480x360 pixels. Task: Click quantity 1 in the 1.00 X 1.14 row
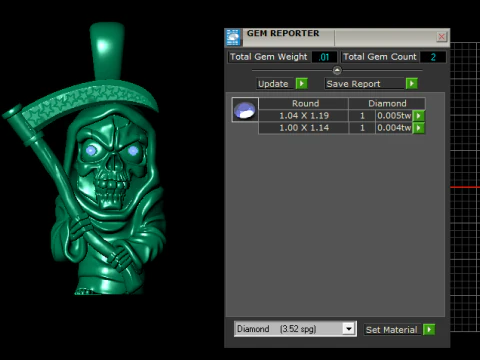362,128
